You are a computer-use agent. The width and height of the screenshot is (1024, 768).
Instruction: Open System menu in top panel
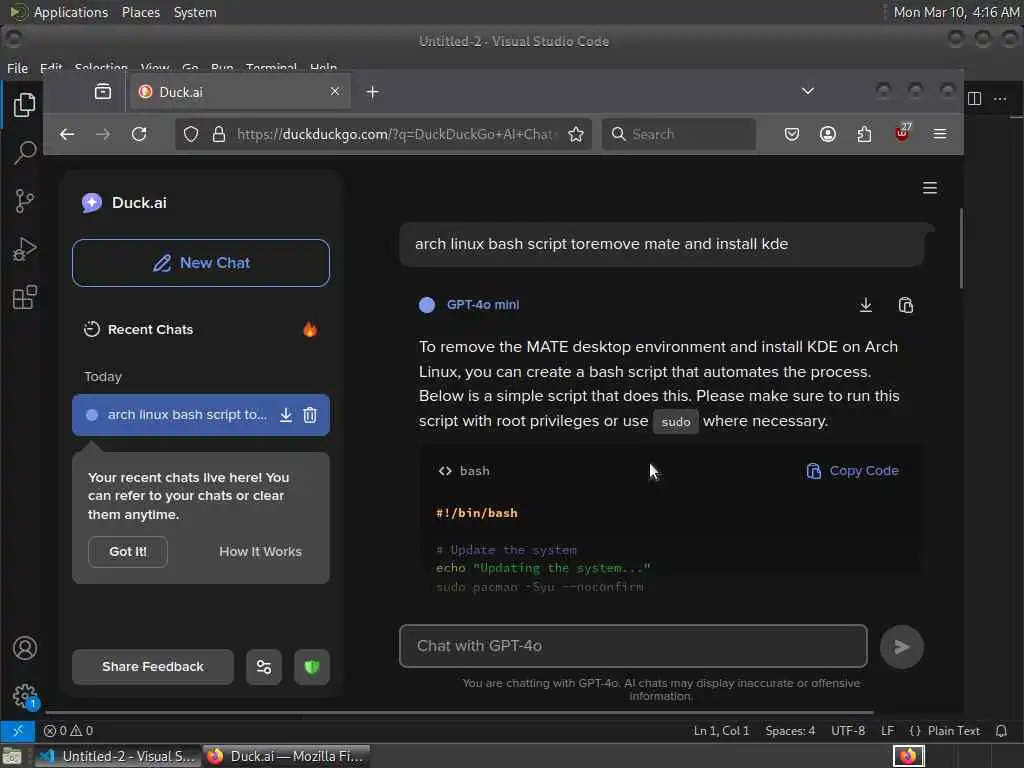195,12
